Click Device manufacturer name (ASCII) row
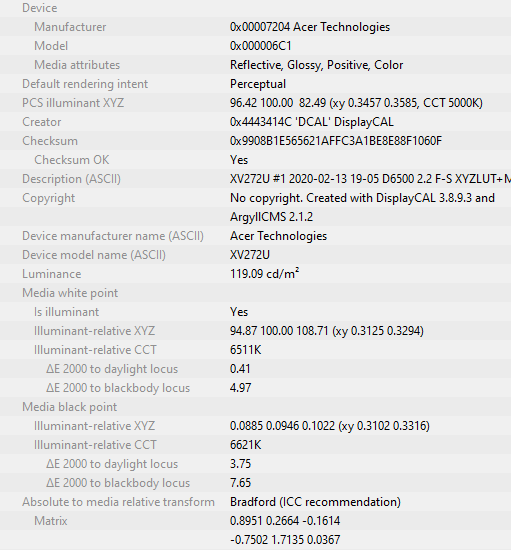The height and width of the screenshot is (550, 512). [255, 236]
